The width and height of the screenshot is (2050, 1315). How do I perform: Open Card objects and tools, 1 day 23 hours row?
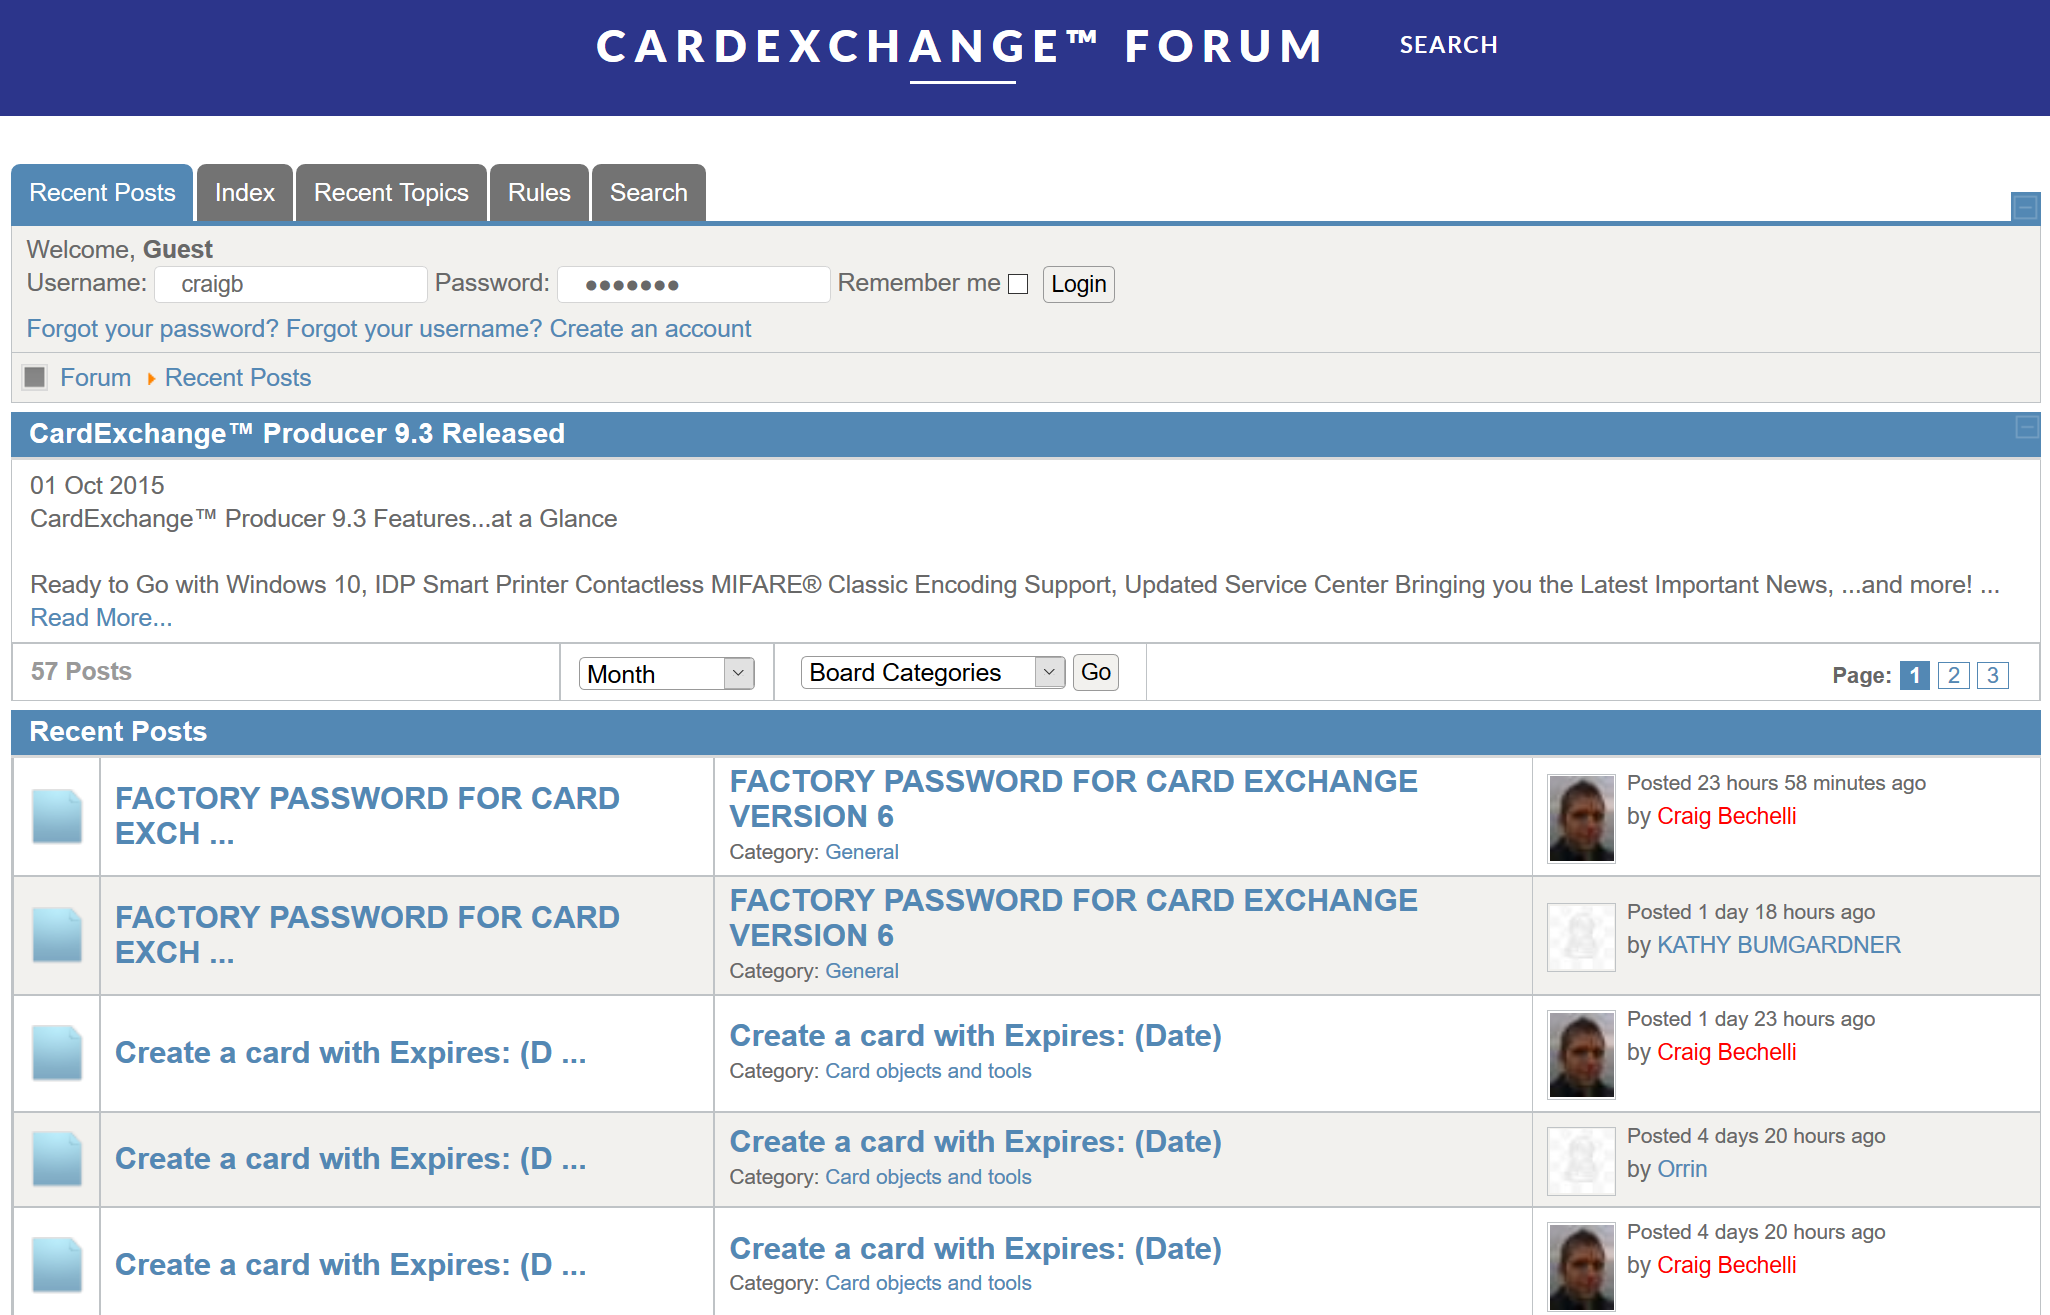[x=928, y=1071]
